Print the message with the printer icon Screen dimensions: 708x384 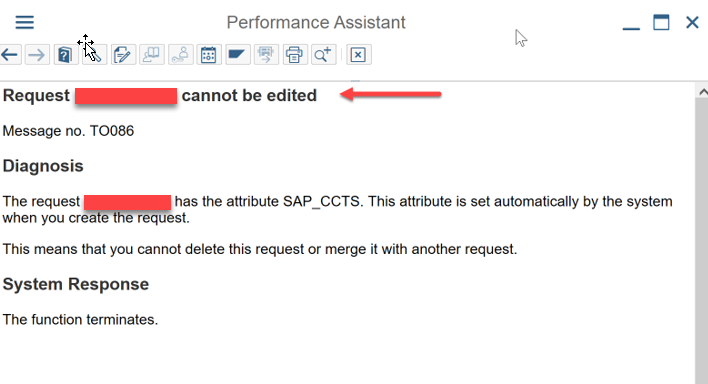(x=295, y=55)
